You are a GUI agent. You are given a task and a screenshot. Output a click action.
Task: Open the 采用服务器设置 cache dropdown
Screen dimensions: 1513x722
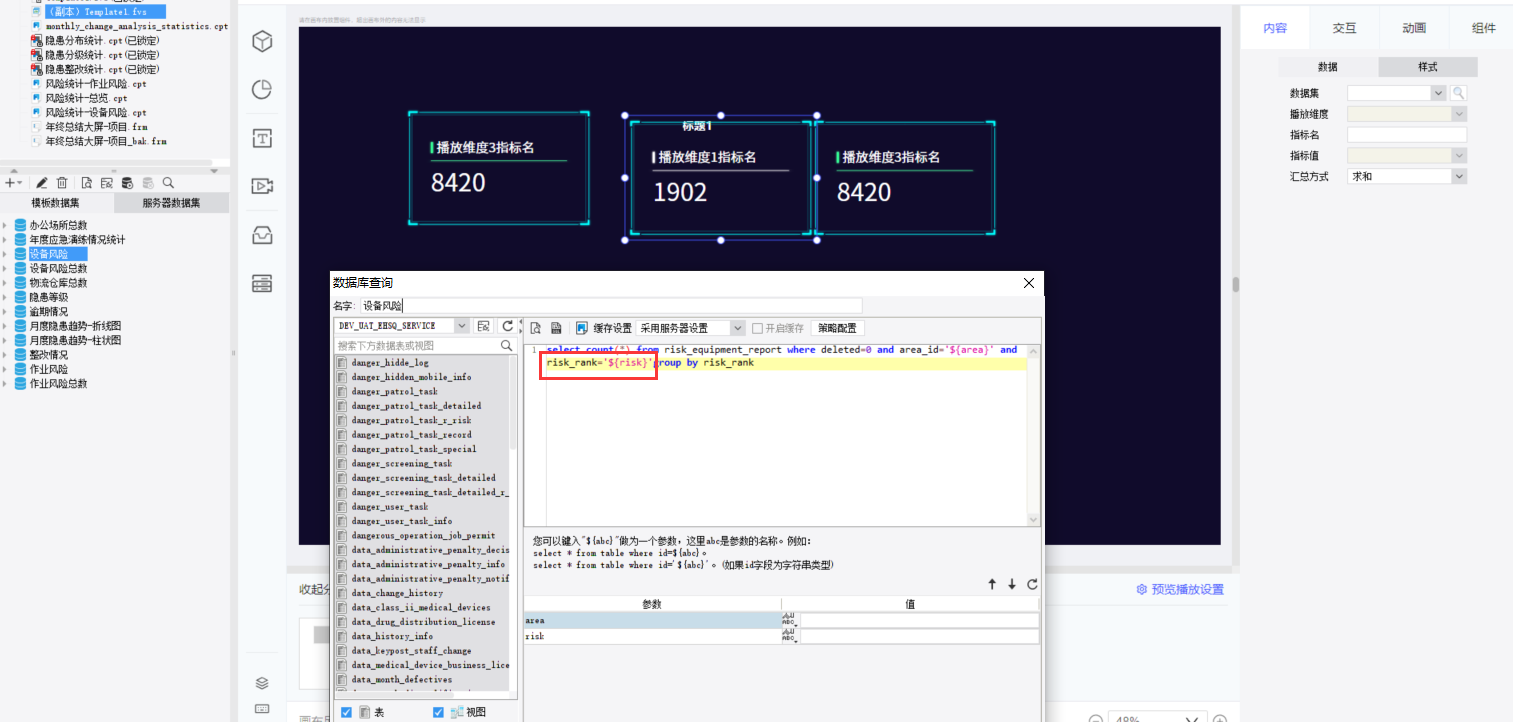[738, 328]
